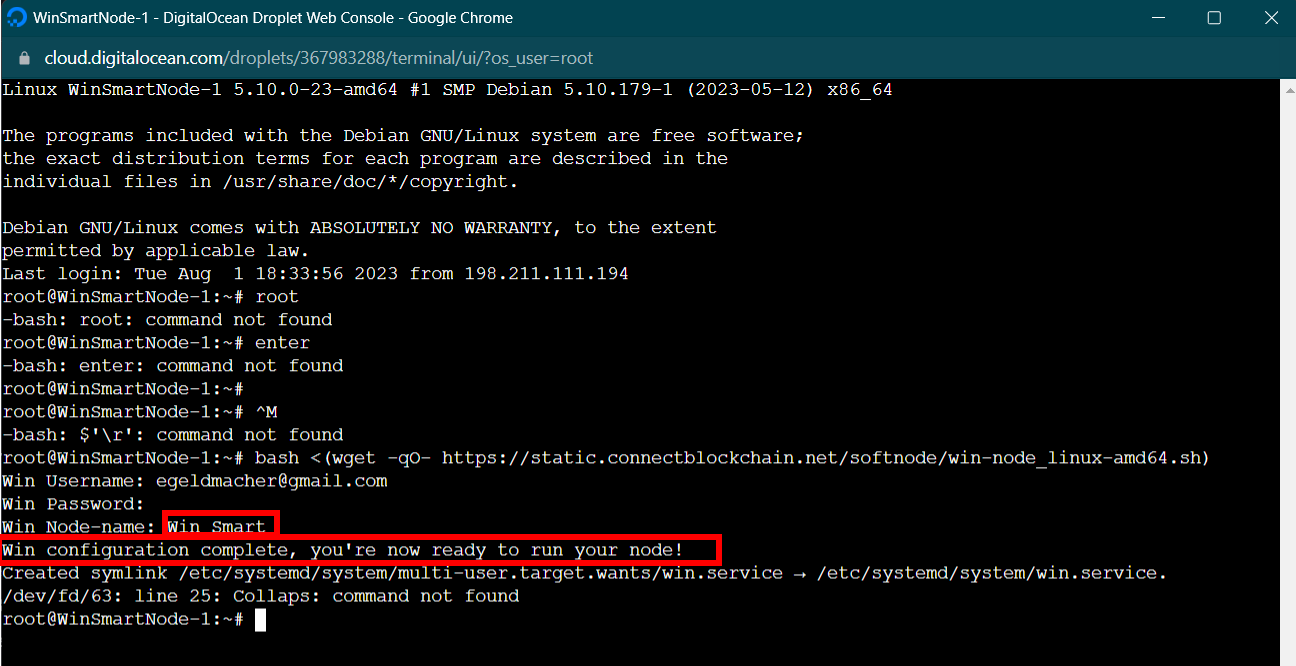Viewport: 1296px width, 666px height.
Task: Click '/dev/fd/63: line 25: Collaps' error line
Action: (260, 596)
